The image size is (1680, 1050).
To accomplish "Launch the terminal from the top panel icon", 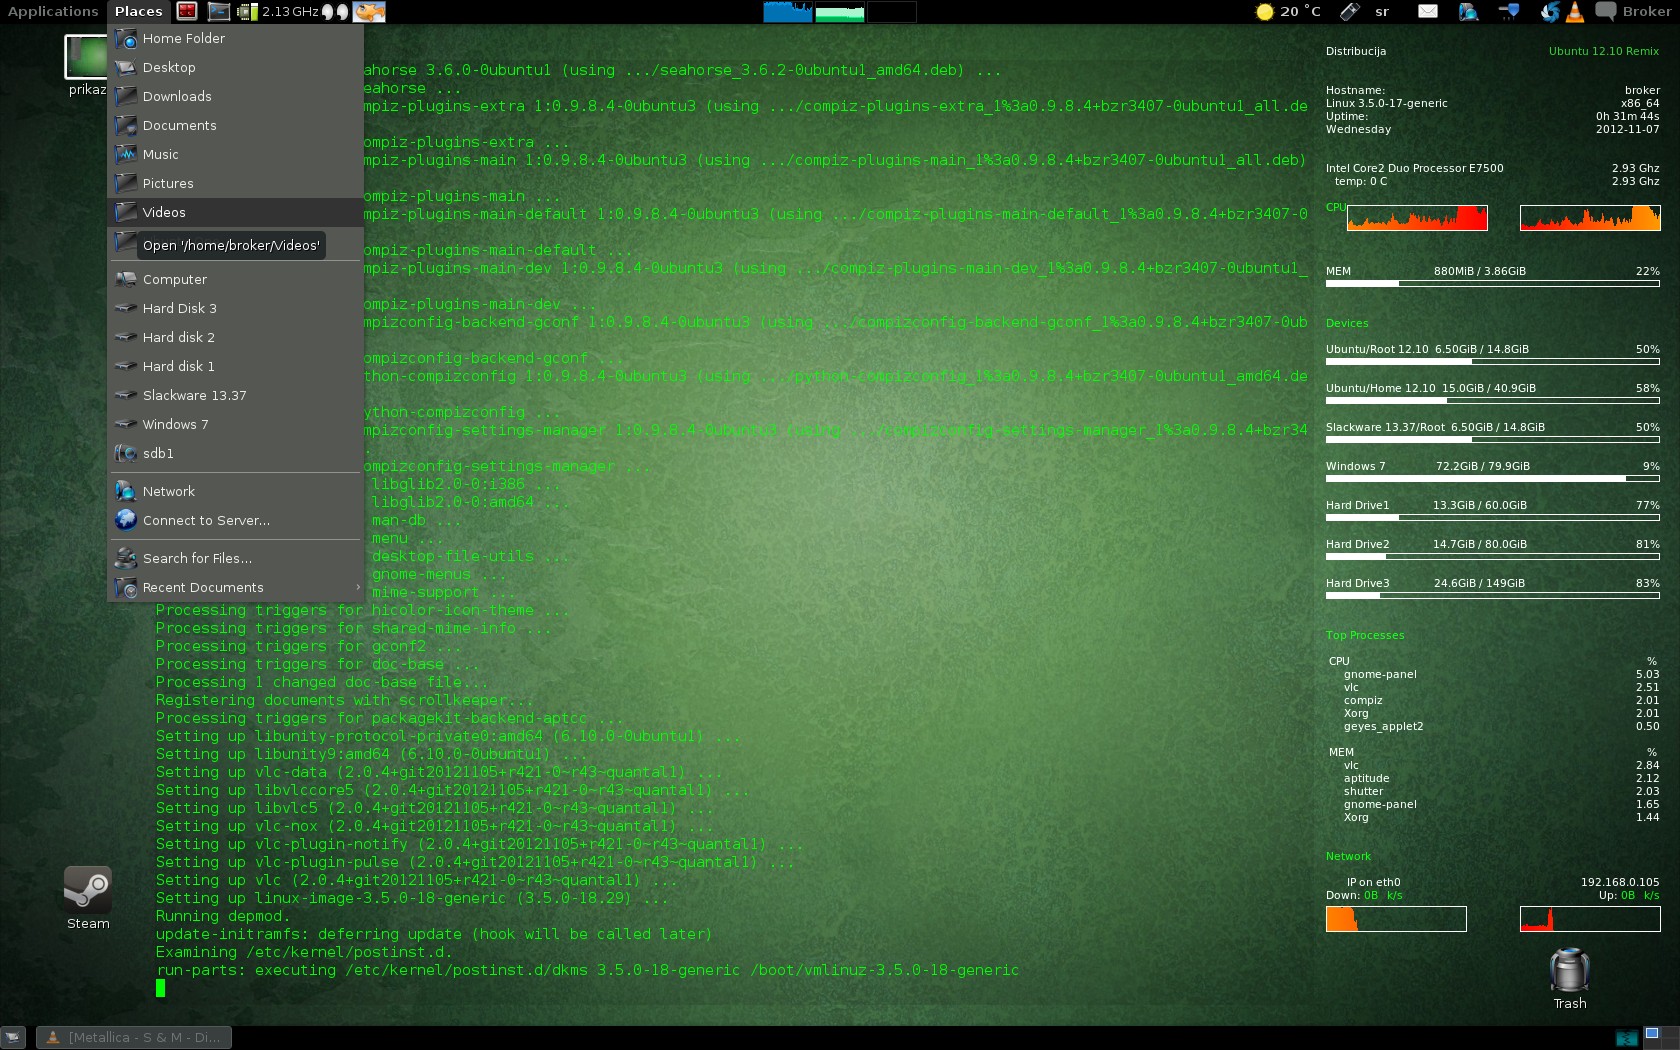I will 219,11.
